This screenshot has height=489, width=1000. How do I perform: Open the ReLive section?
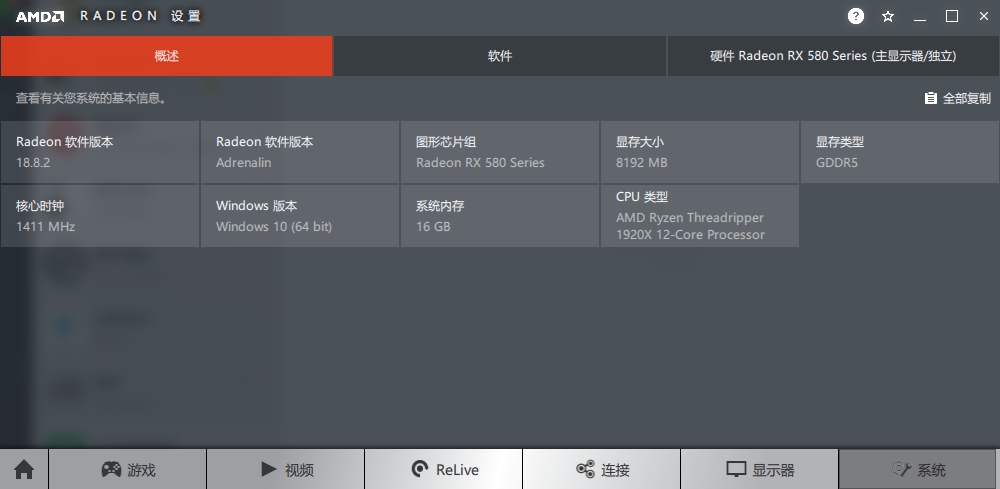pos(444,470)
